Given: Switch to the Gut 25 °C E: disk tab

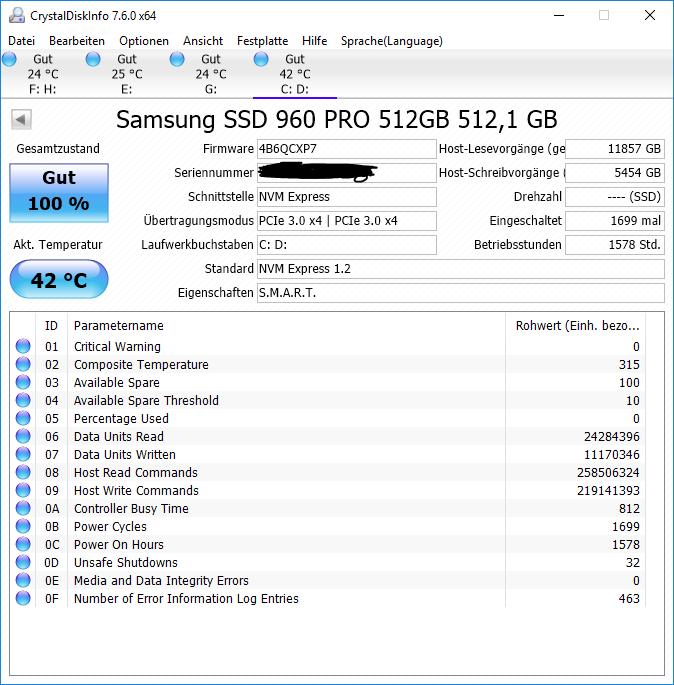Looking at the screenshot, I should [x=127, y=74].
